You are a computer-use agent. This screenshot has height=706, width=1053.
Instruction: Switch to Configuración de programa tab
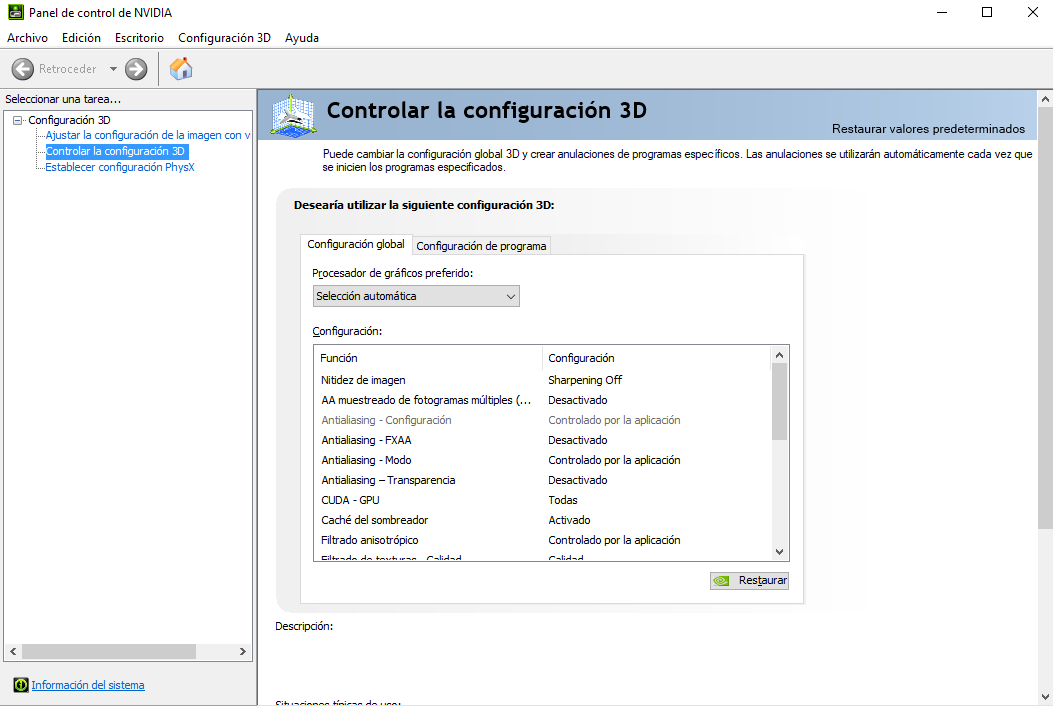pyautogui.click(x=481, y=246)
